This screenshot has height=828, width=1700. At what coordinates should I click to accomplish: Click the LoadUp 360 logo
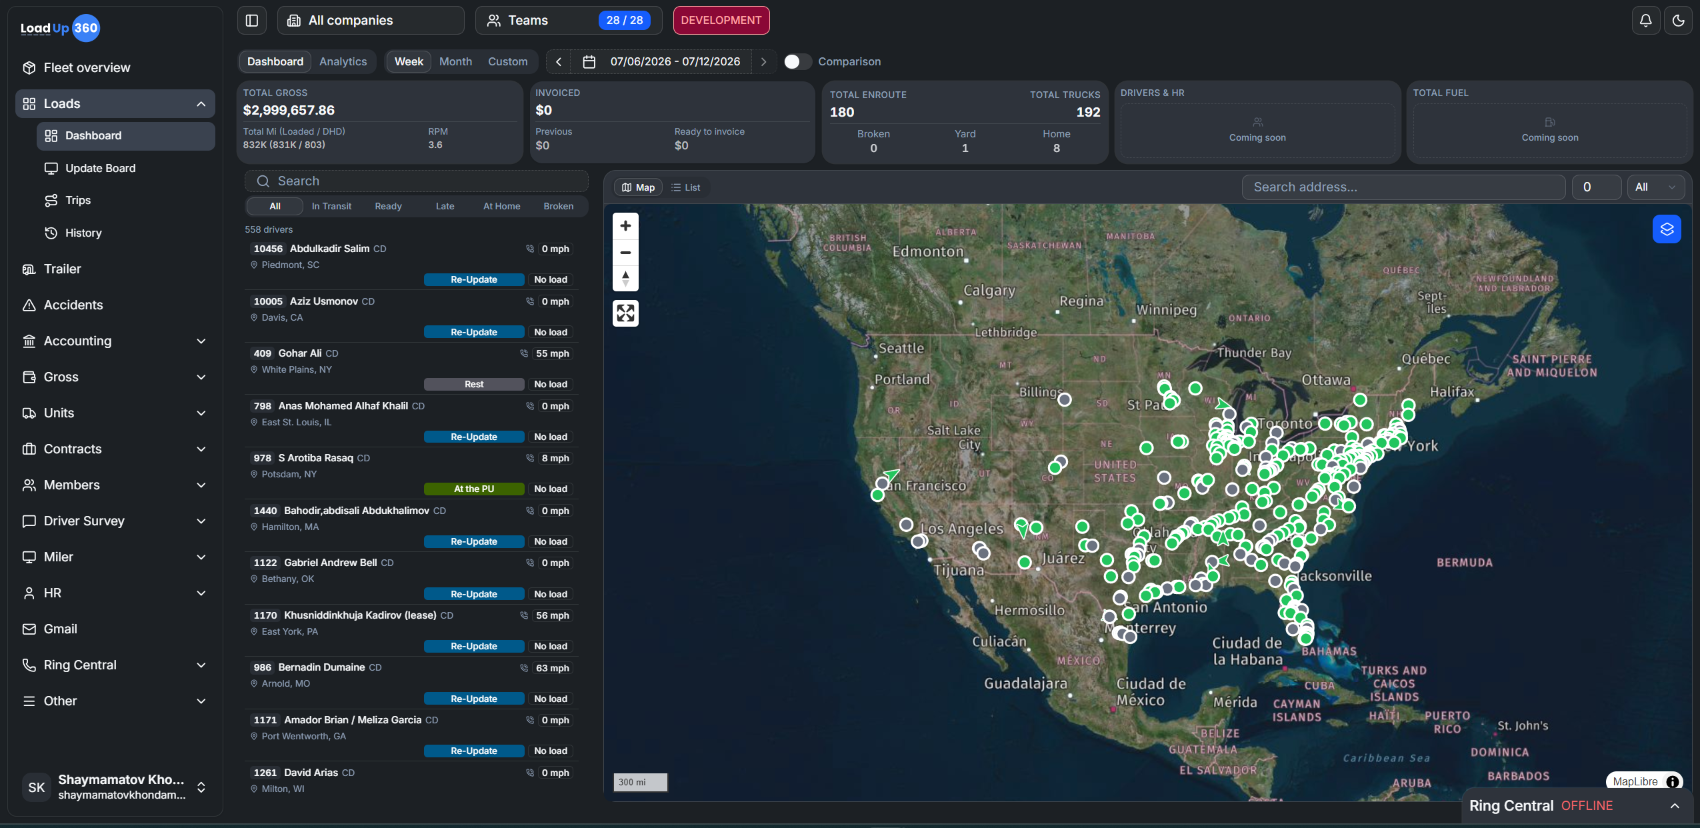60,28
